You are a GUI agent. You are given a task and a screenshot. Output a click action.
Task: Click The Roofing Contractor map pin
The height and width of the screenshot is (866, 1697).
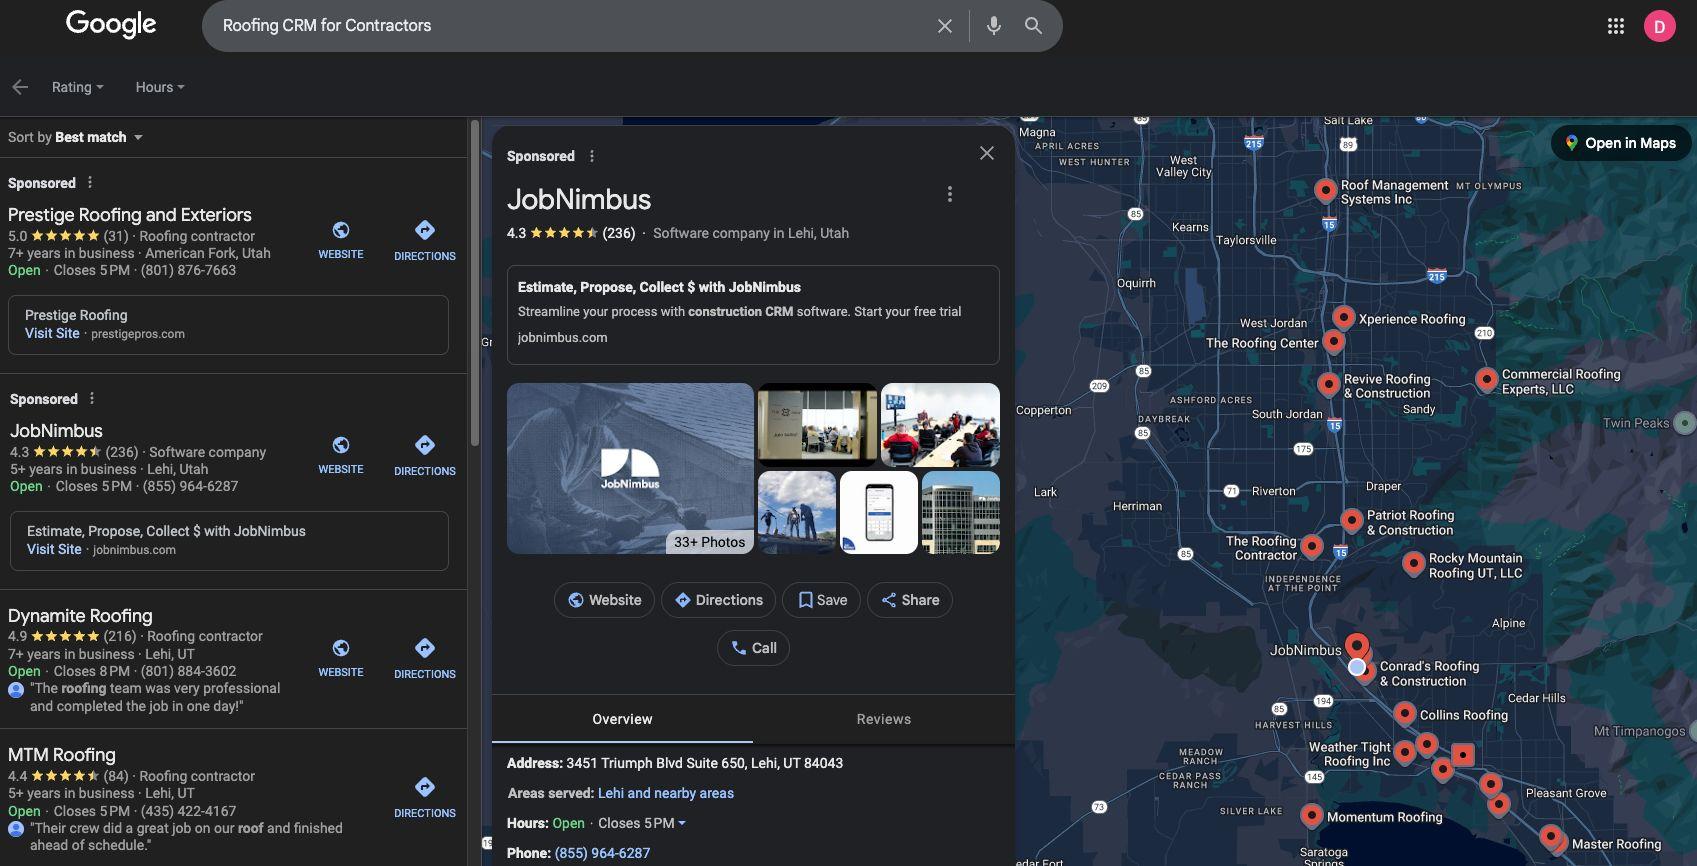pos(1312,546)
